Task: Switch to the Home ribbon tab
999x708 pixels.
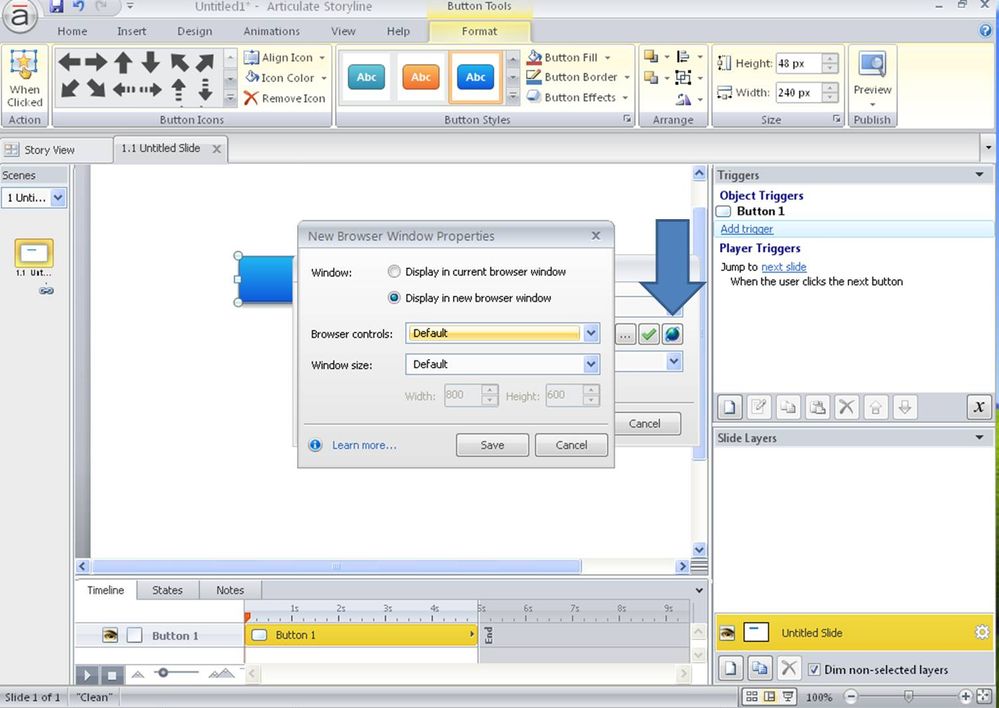Action: (x=72, y=31)
